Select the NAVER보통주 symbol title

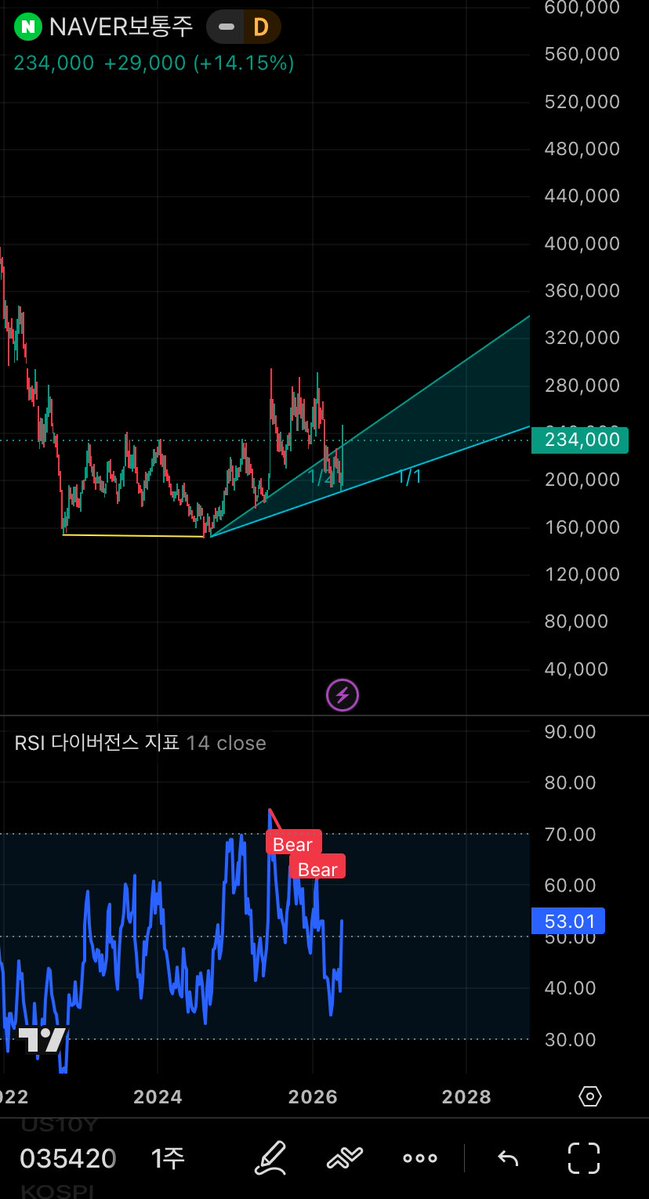tap(121, 28)
